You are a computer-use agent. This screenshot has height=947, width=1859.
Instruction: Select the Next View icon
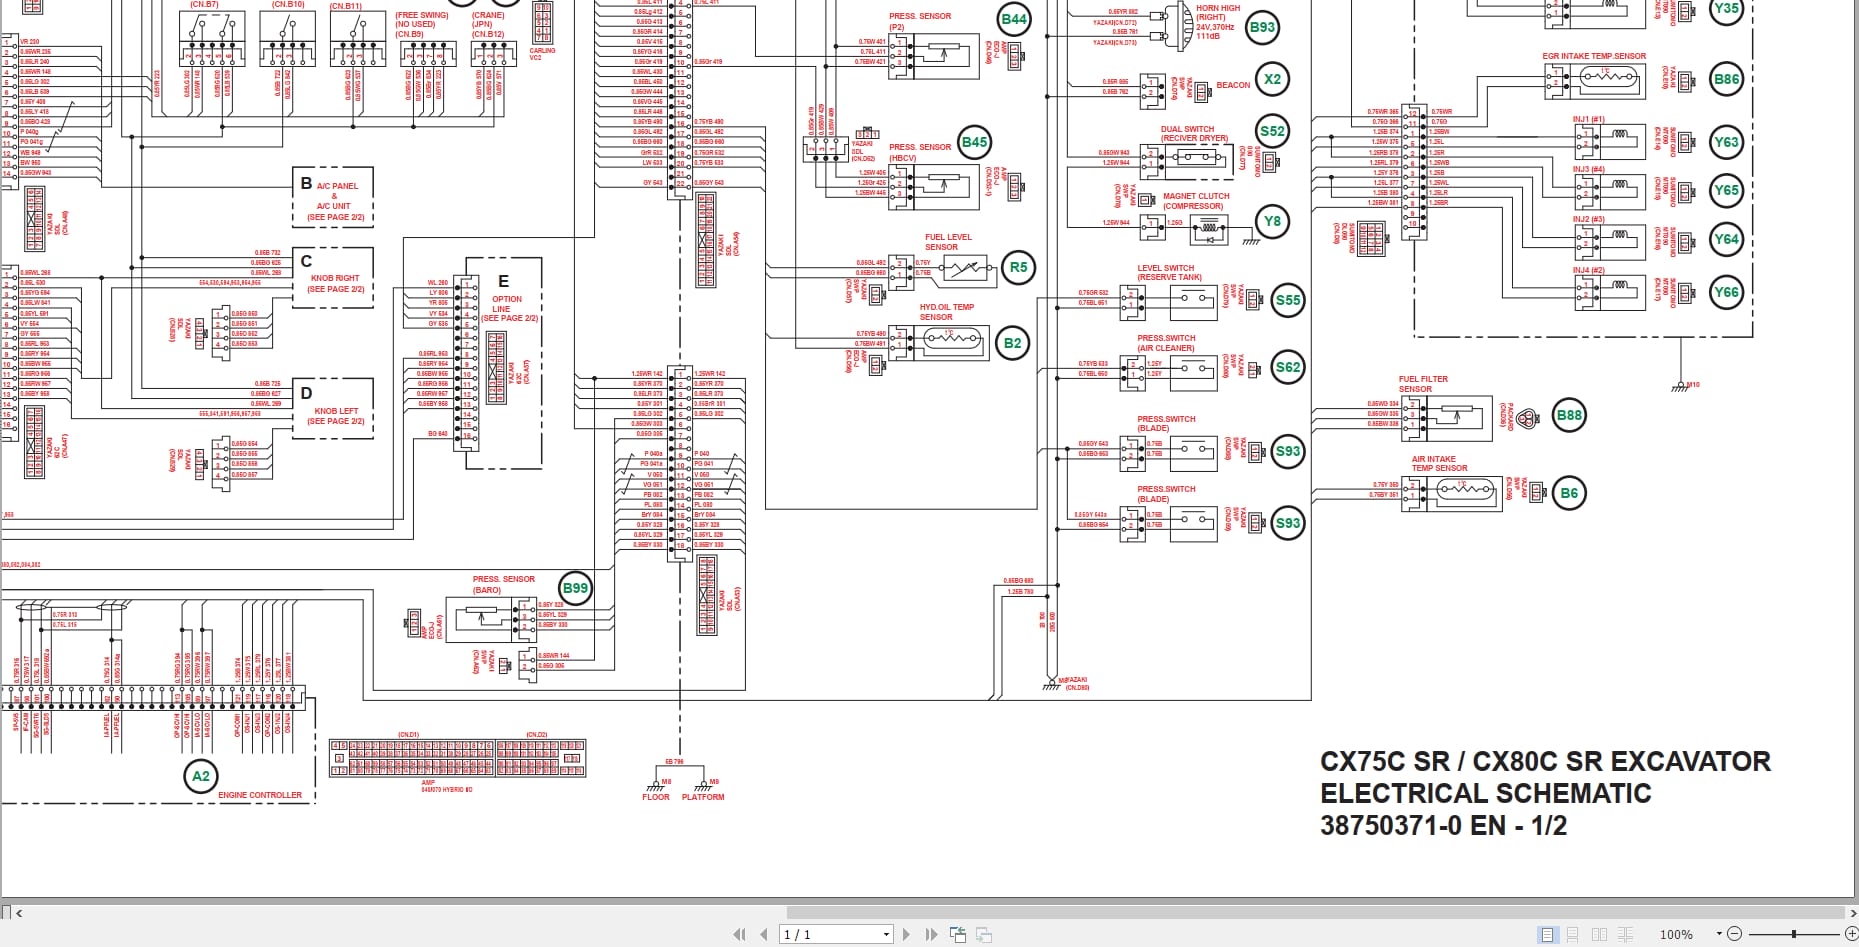(984, 933)
